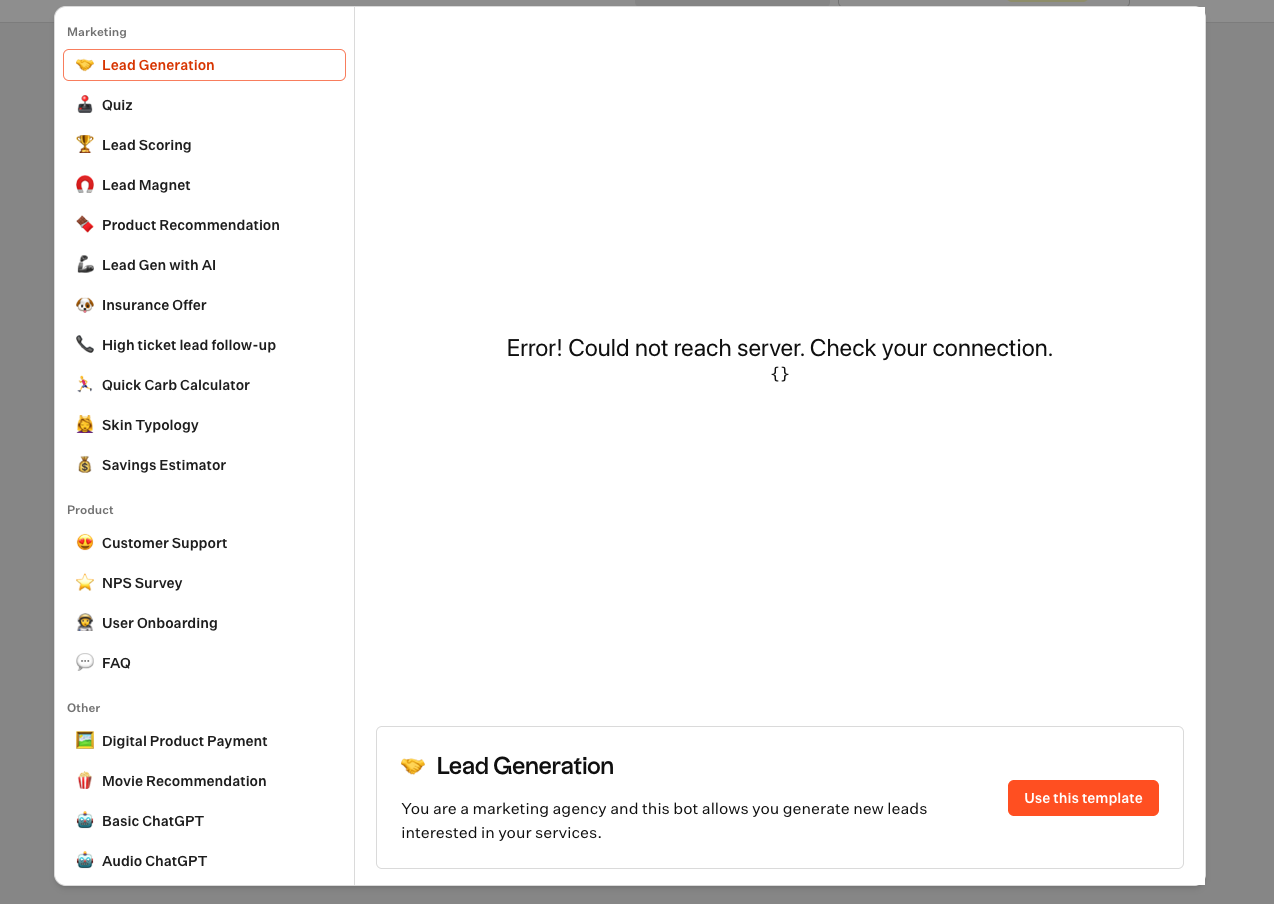Click the chocolate bar Product Recommendation icon

(x=85, y=225)
